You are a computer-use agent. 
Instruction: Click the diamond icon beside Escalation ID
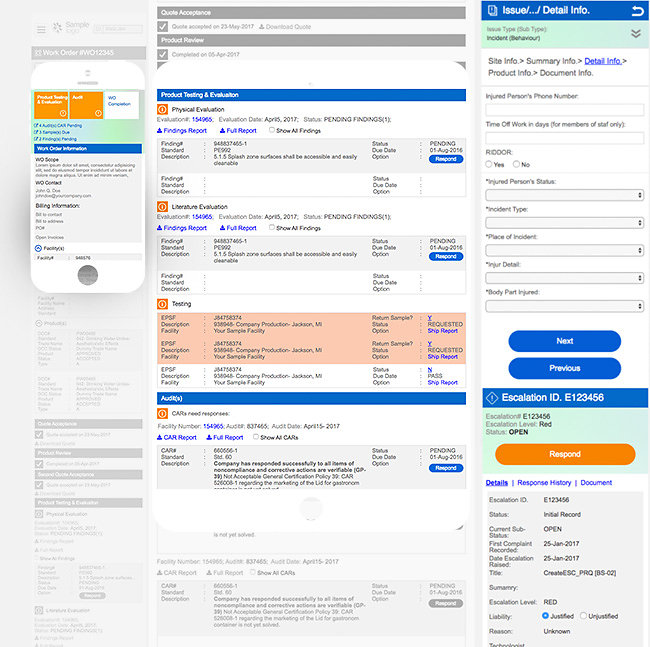pos(492,398)
